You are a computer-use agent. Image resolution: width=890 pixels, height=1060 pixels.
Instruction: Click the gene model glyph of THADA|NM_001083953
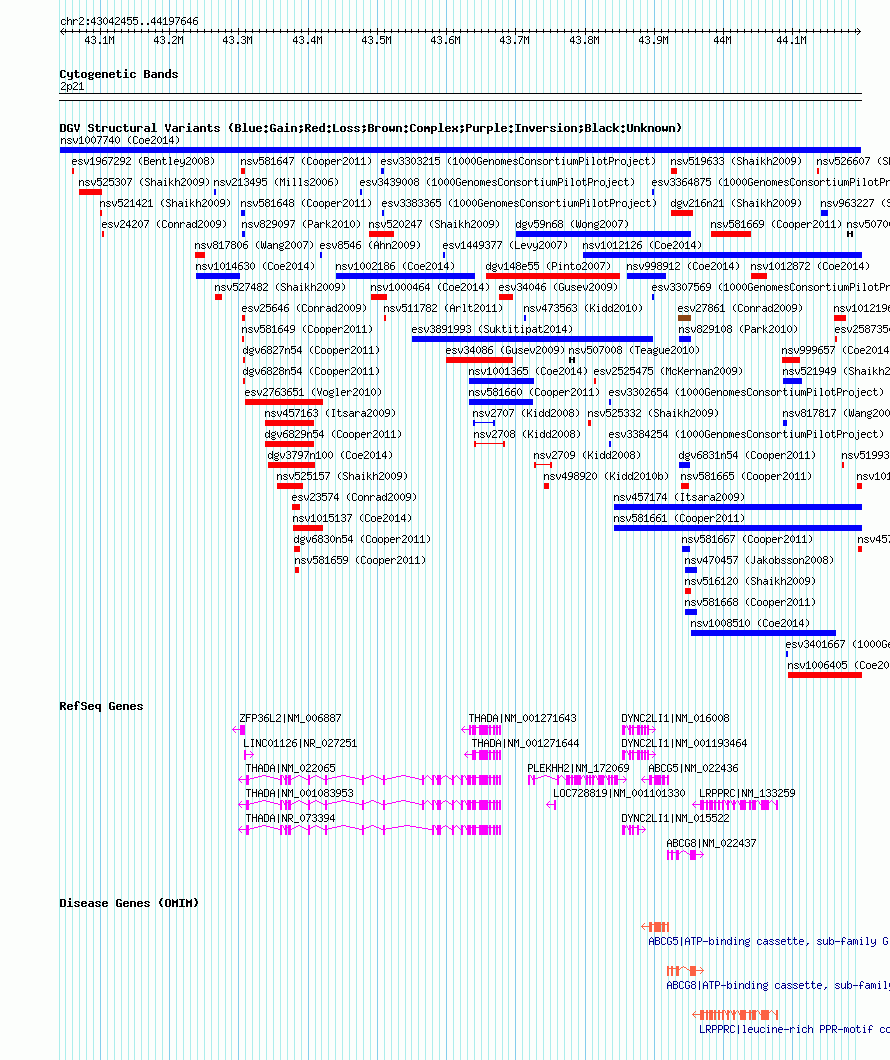(x=370, y=805)
